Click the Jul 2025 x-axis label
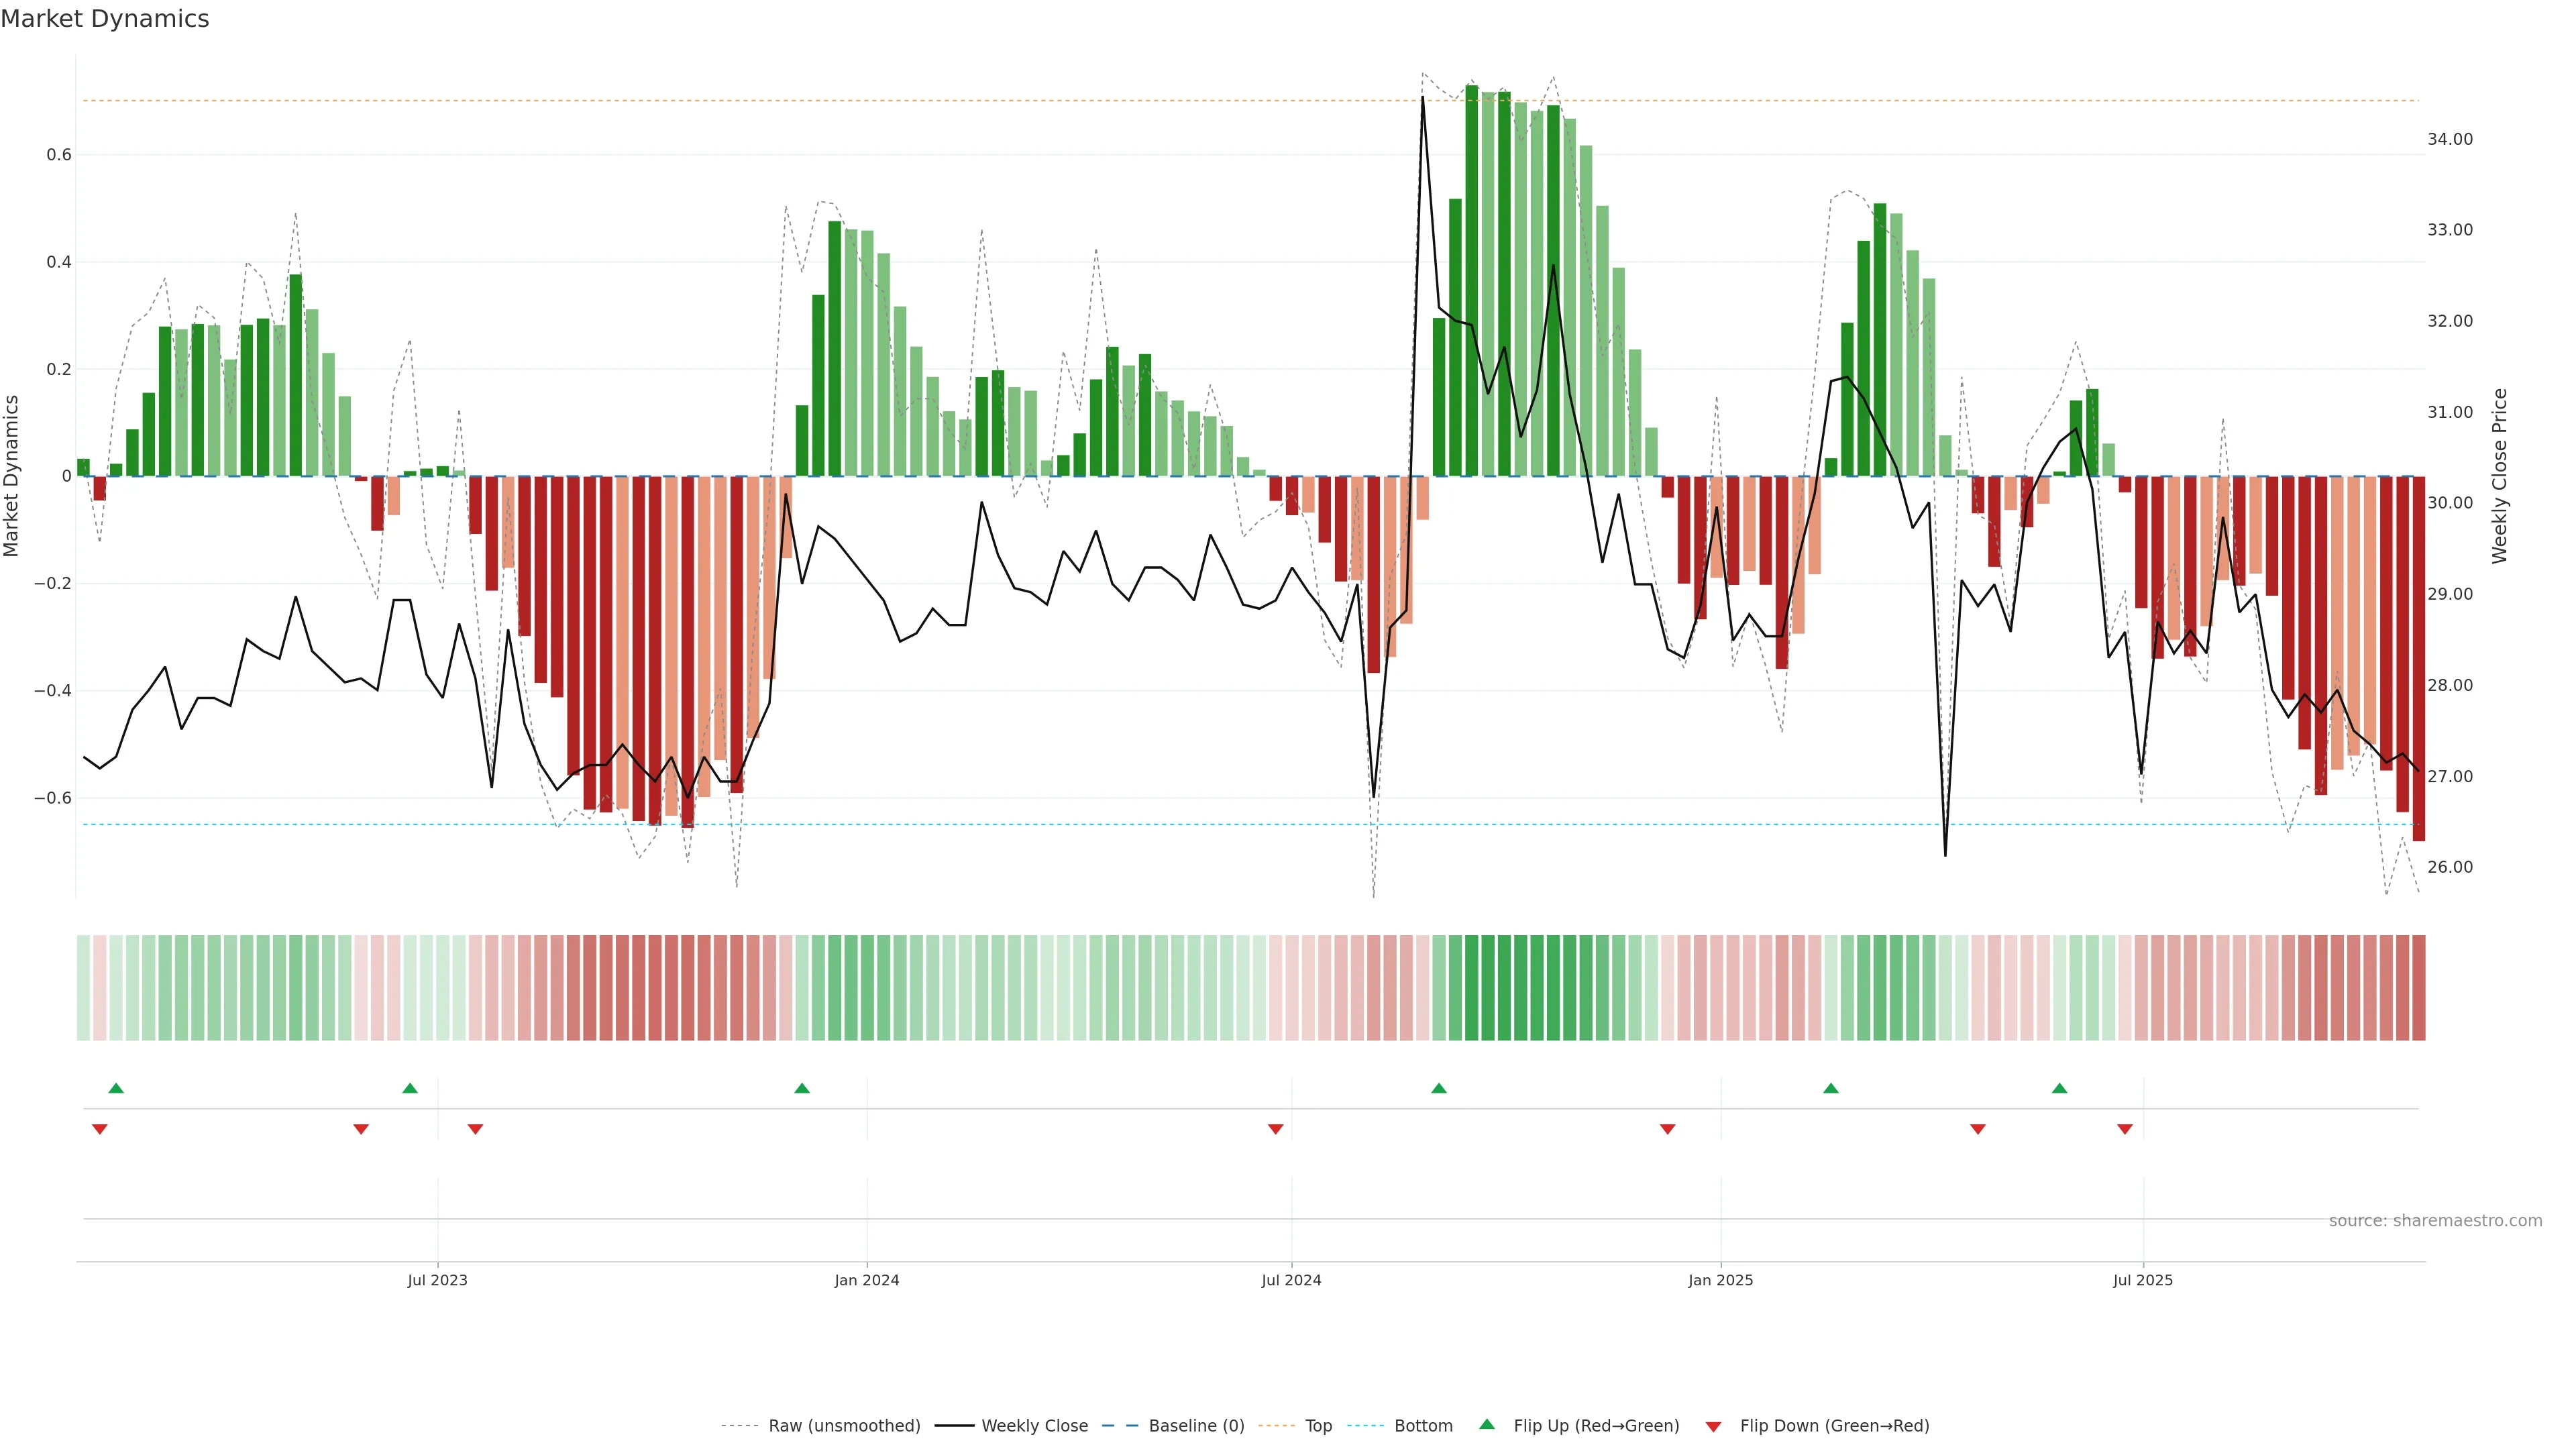The width and height of the screenshot is (2576, 1449). pos(2142,1281)
